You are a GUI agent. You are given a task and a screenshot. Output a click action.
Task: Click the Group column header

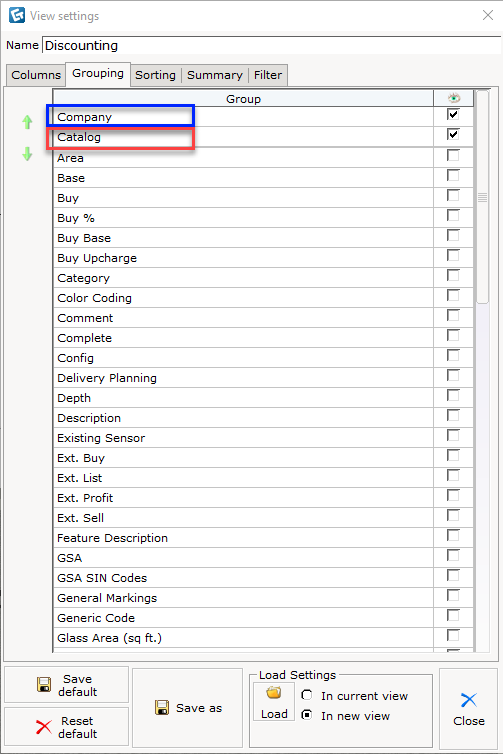tap(243, 99)
